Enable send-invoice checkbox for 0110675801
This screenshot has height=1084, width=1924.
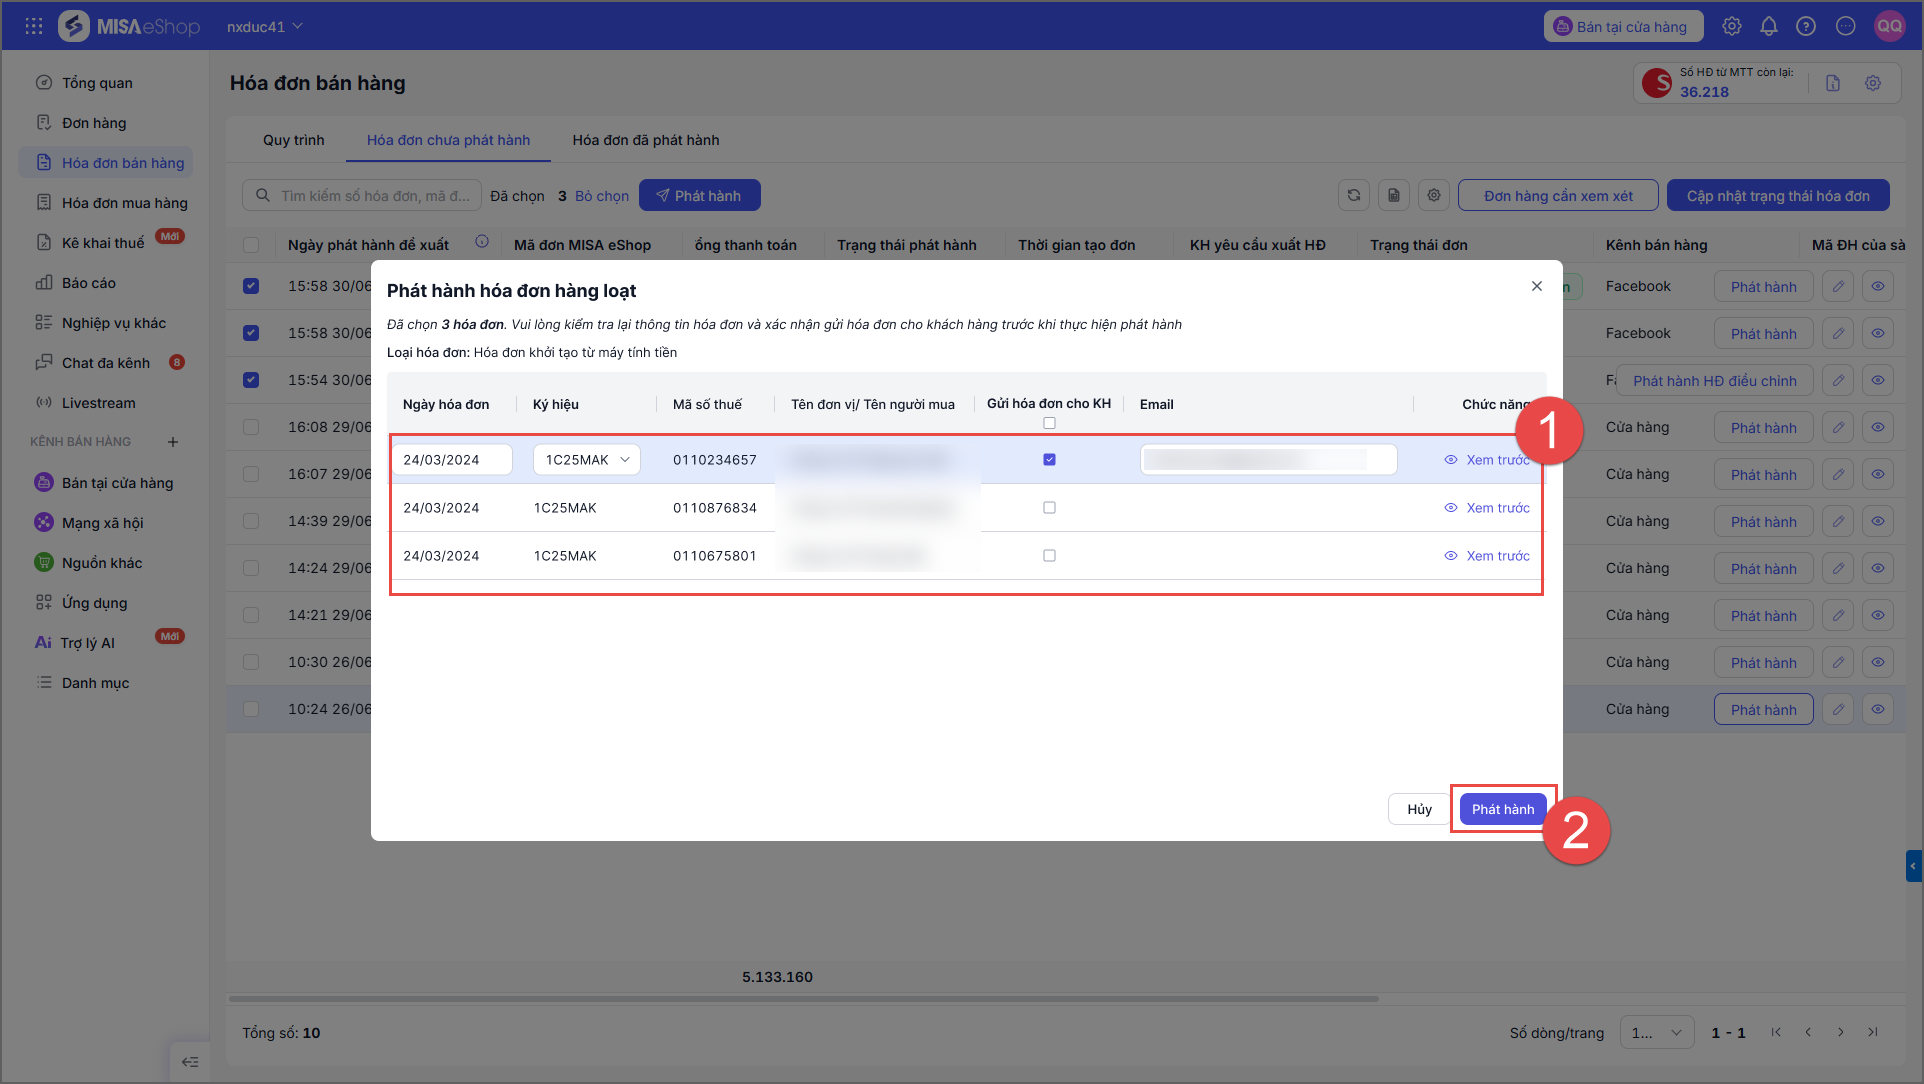pos(1049,556)
